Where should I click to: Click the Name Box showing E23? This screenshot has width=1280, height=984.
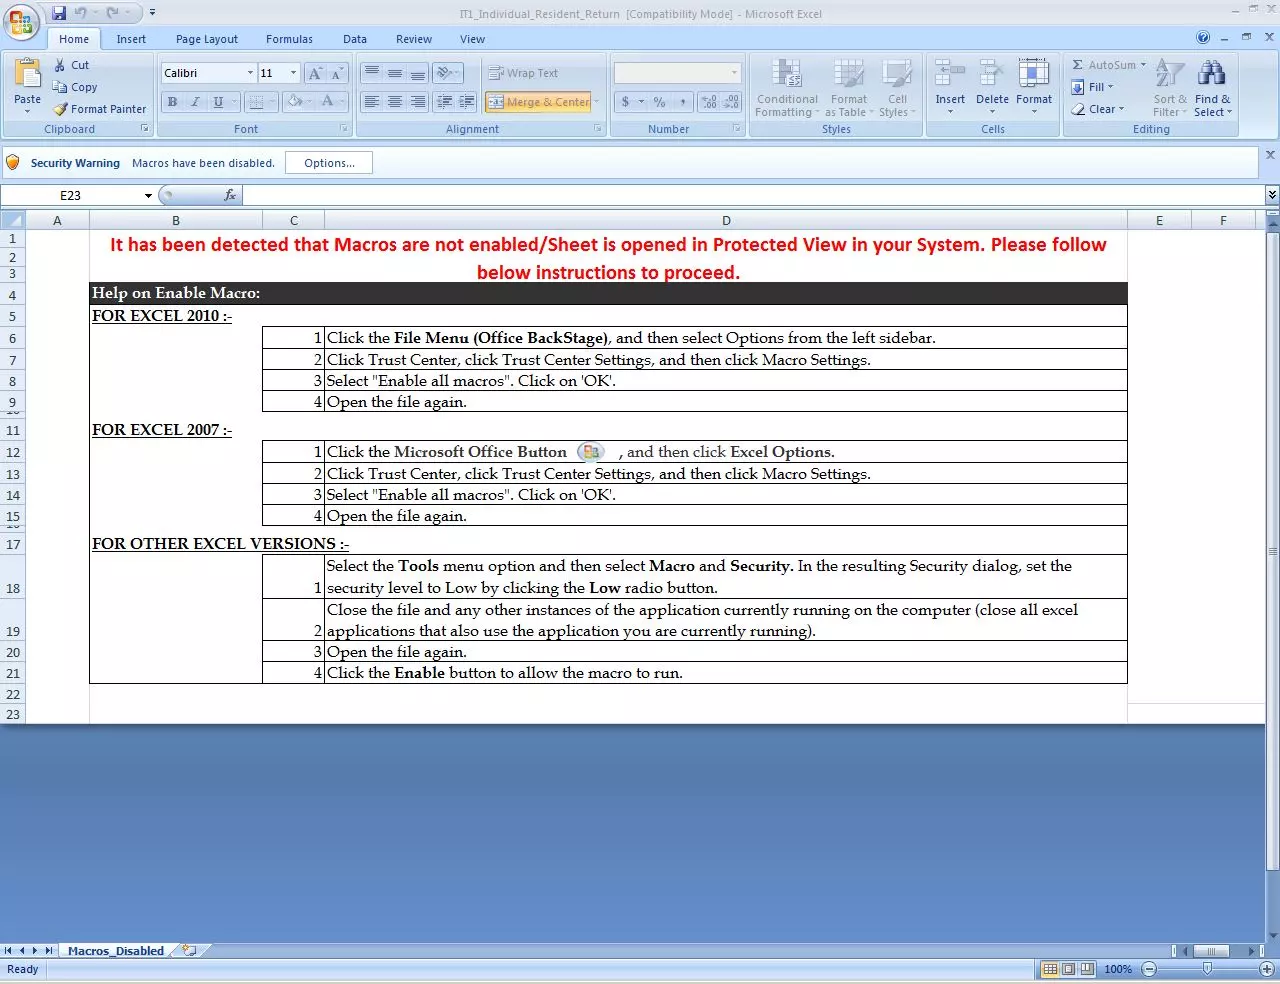(x=71, y=196)
